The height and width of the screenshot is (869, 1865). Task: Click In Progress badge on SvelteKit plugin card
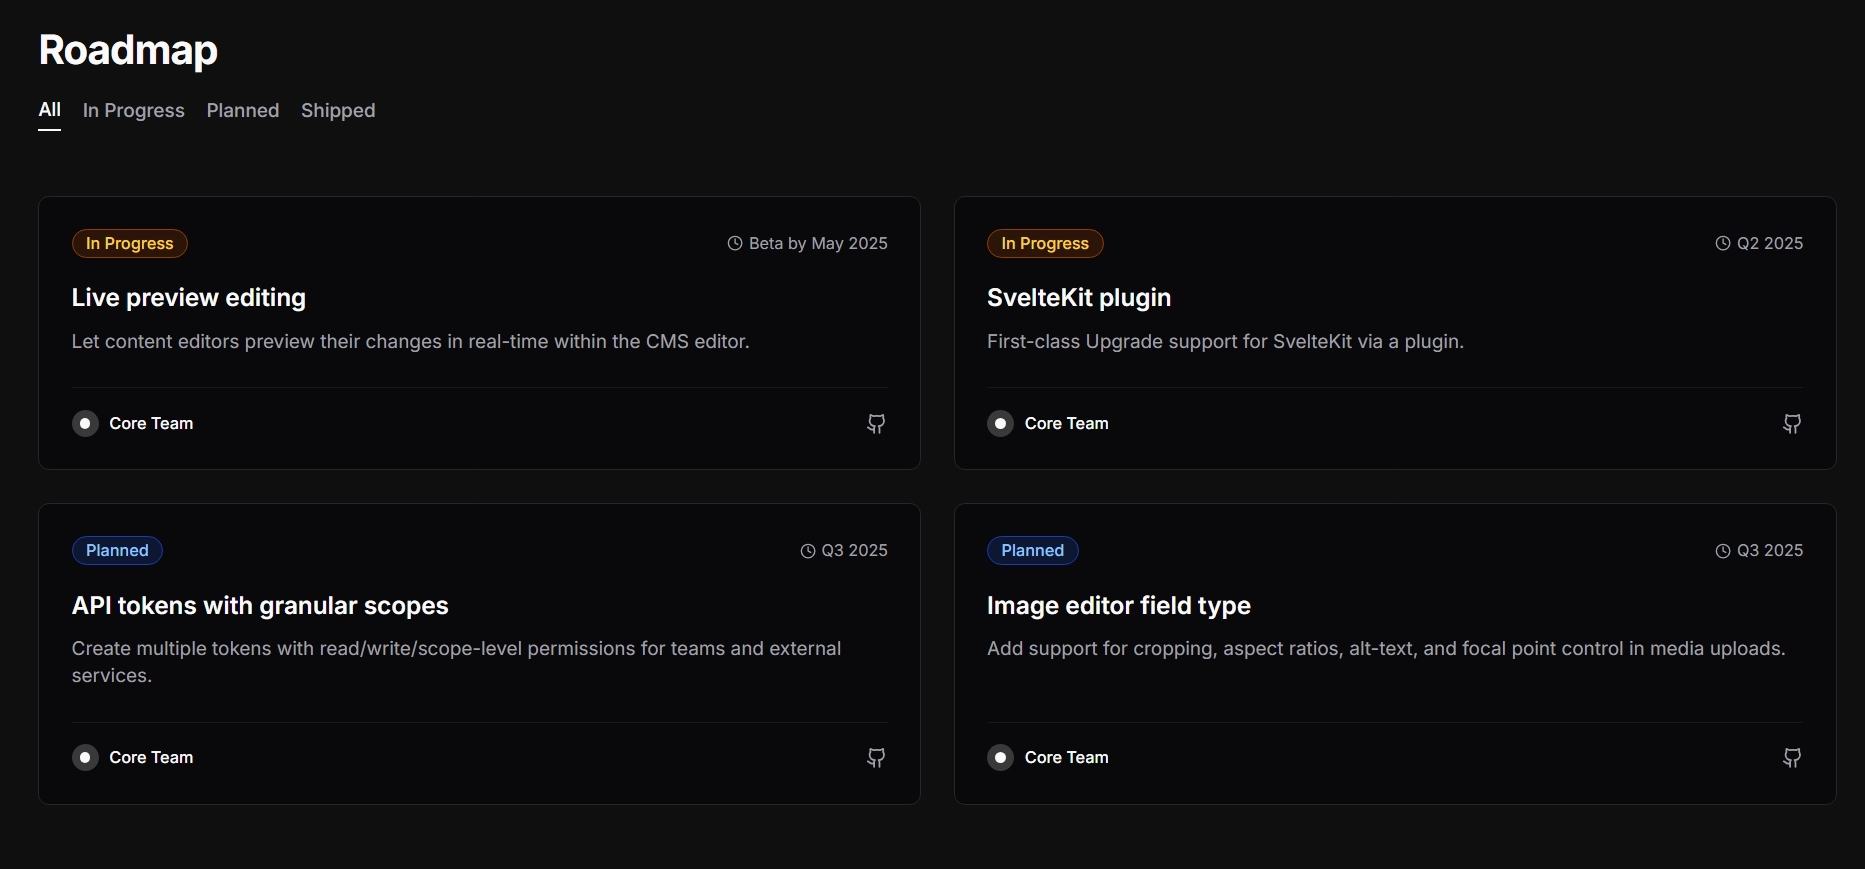1045,244
